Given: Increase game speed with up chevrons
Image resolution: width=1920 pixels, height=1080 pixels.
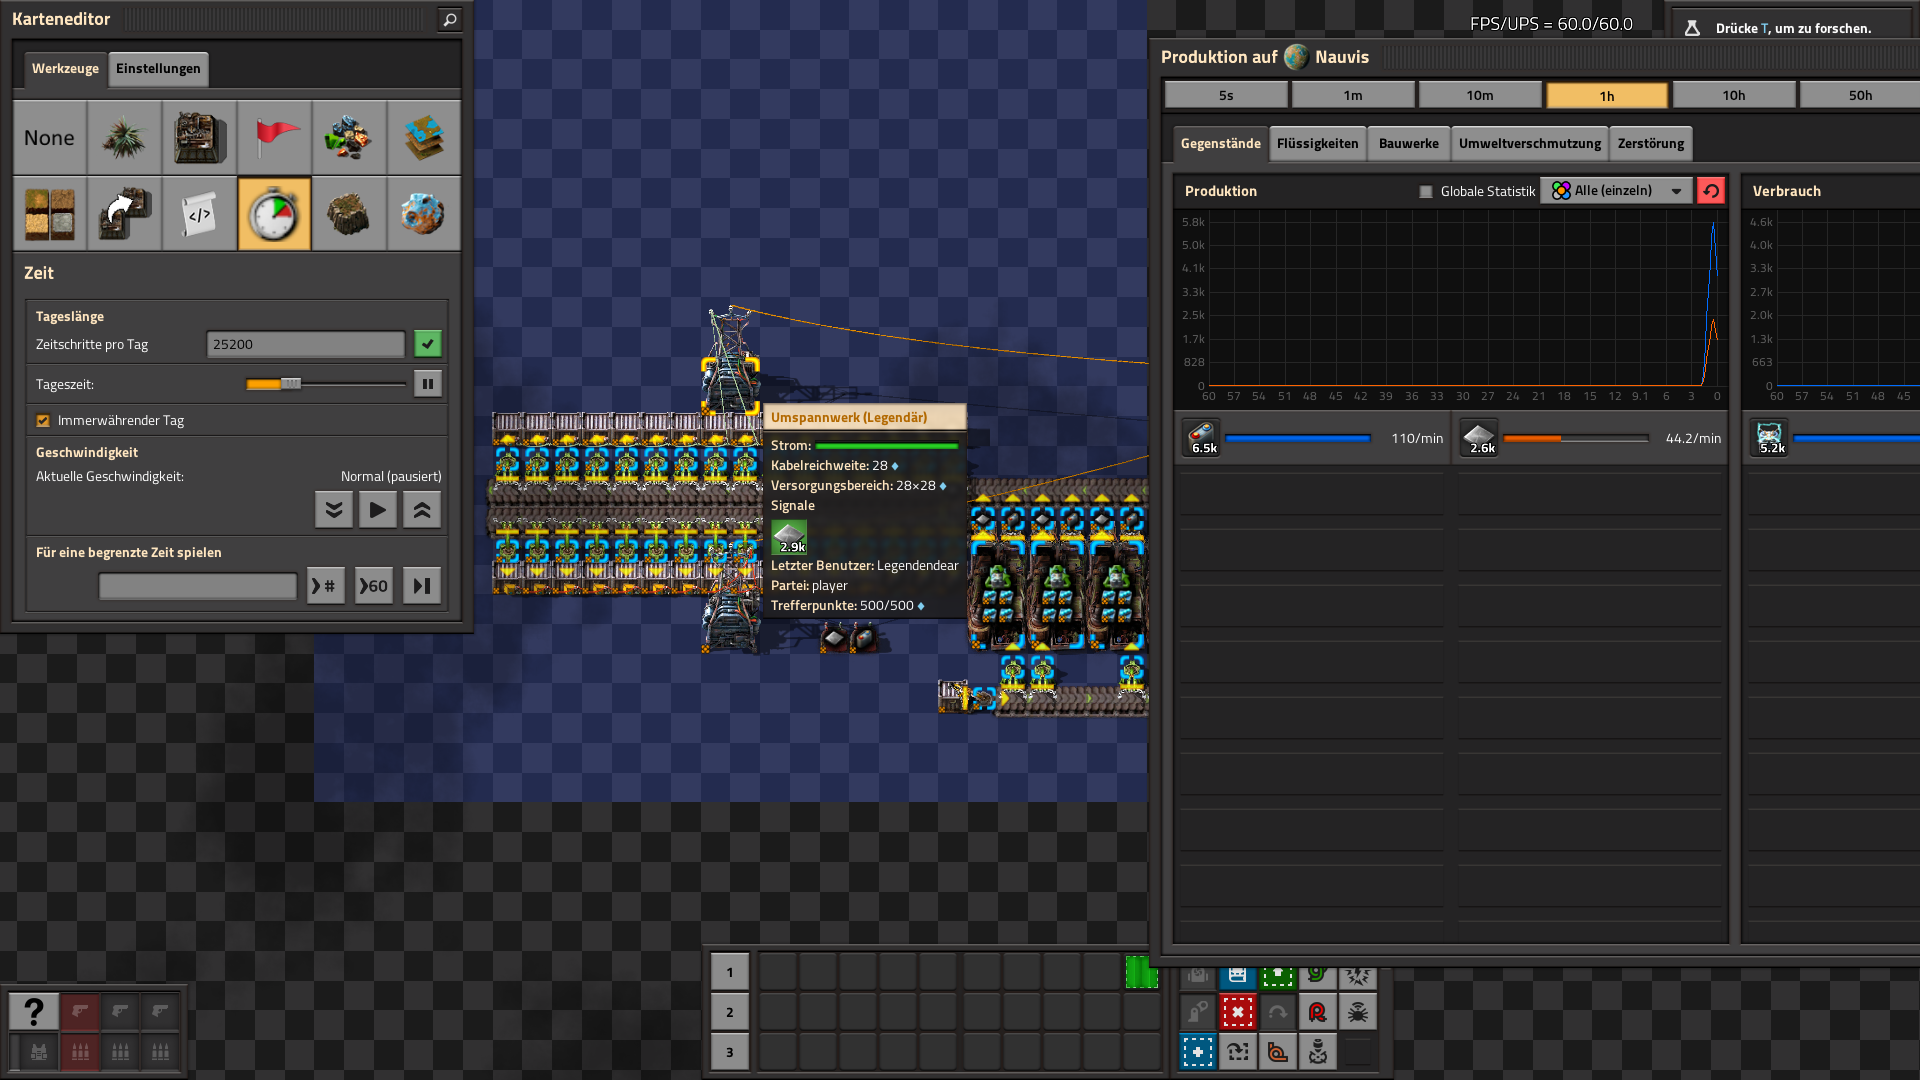Looking at the screenshot, I should click(x=422, y=510).
